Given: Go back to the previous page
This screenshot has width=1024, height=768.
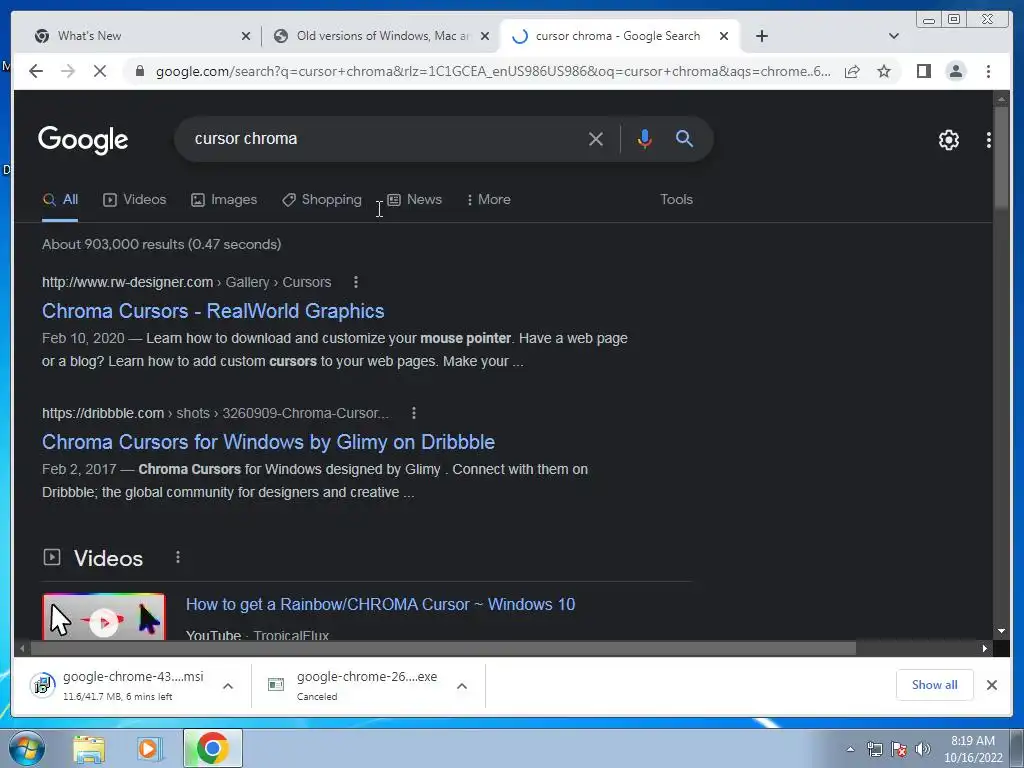Looking at the screenshot, I should (x=36, y=71).
